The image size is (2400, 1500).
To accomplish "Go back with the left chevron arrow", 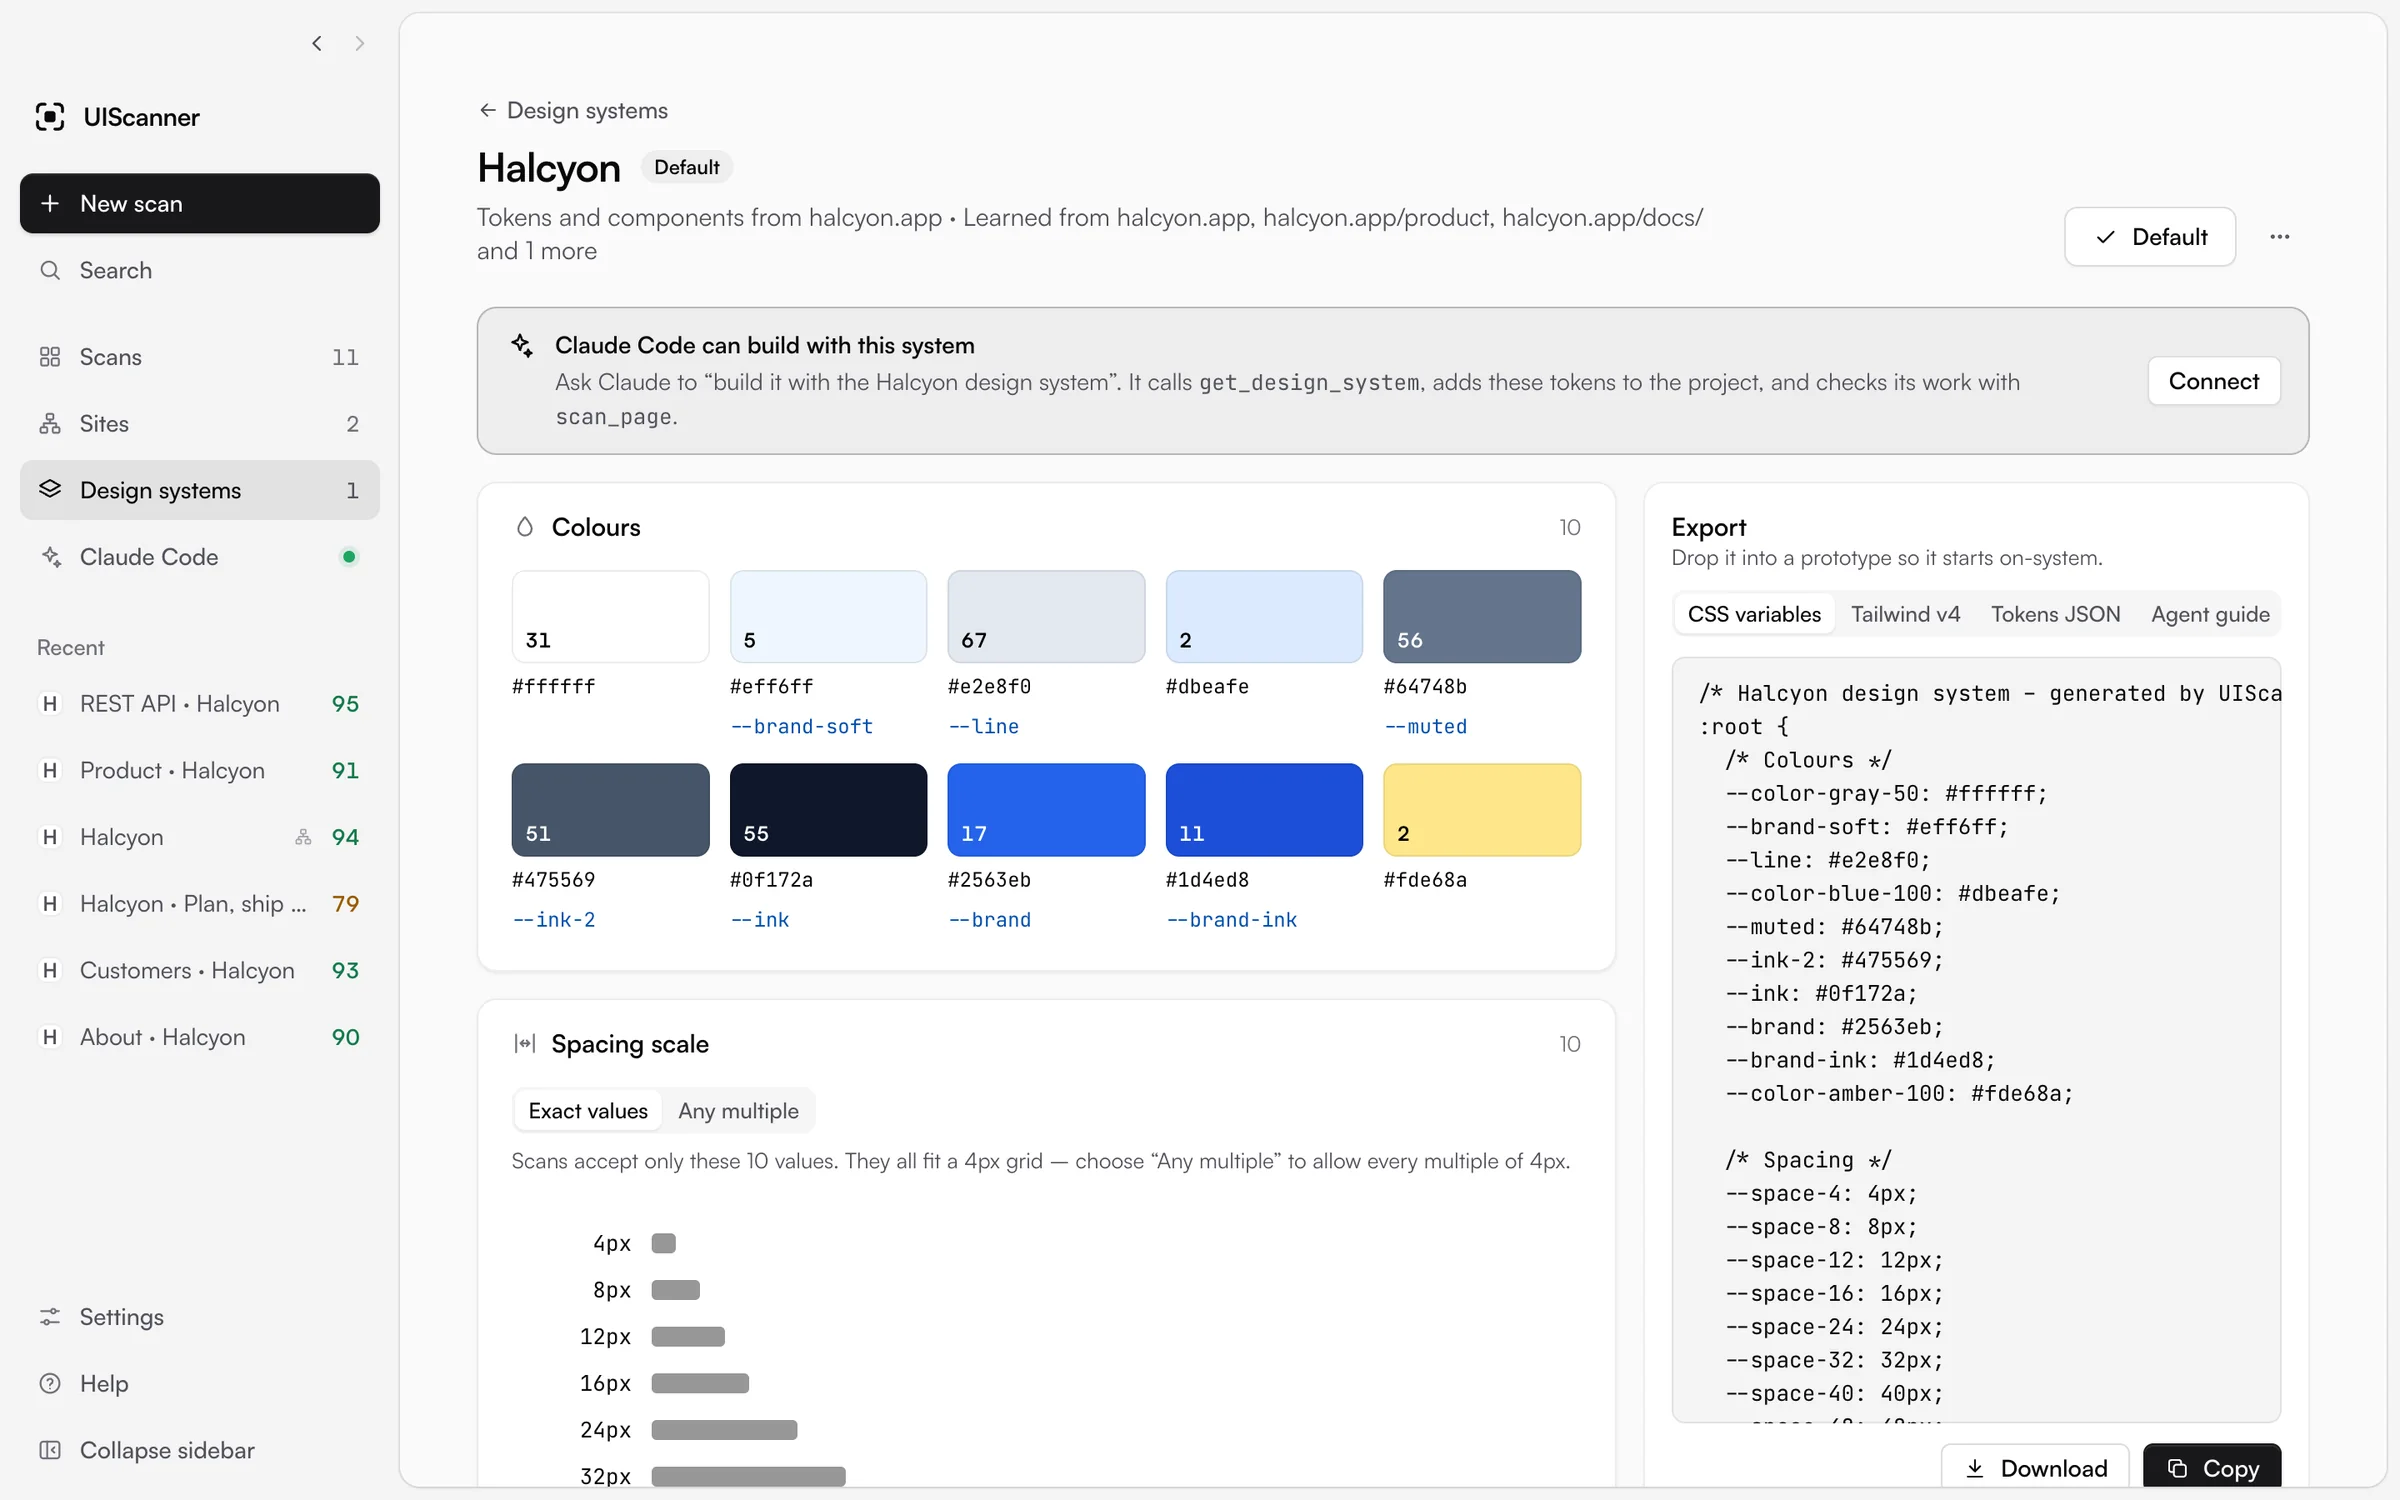I will click(317, 43).
